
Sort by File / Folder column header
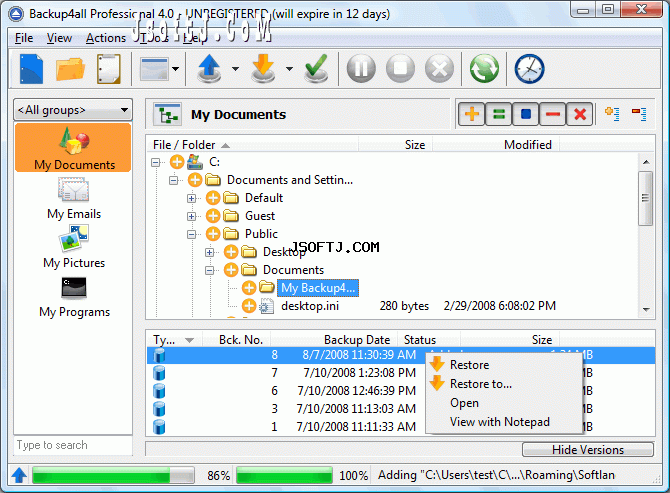[252, 145]
